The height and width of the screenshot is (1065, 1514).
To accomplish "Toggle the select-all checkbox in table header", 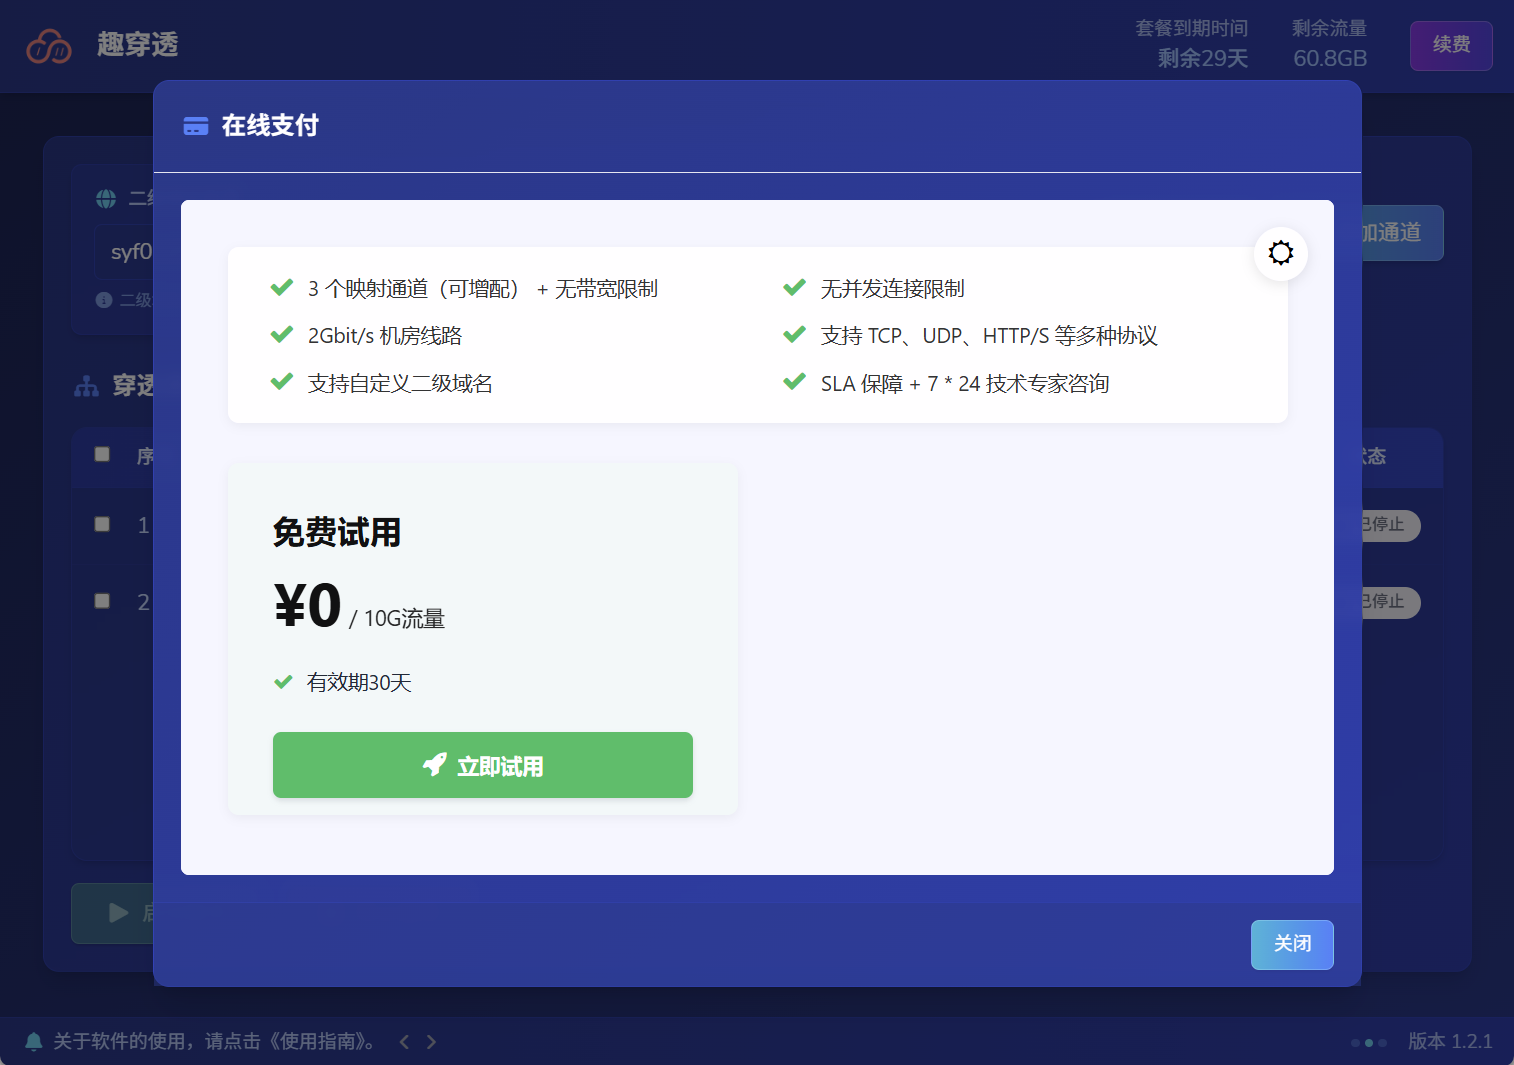I will click(x=102, y=455).
